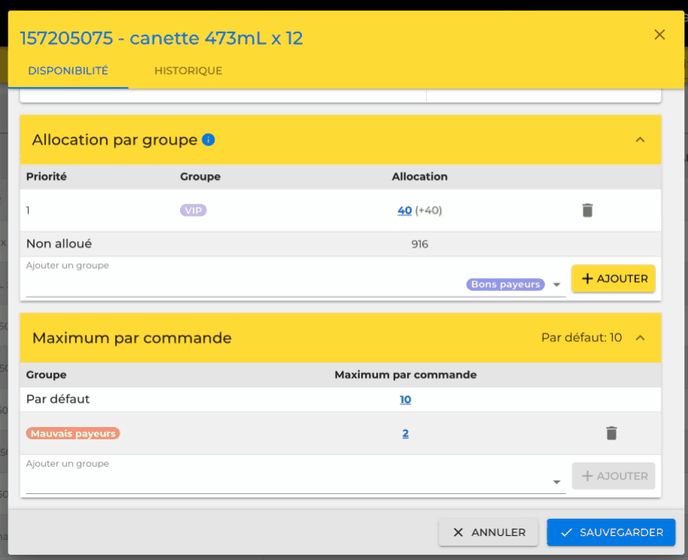Delete the Mauvais payeurs maximum row

click(611, 433)
